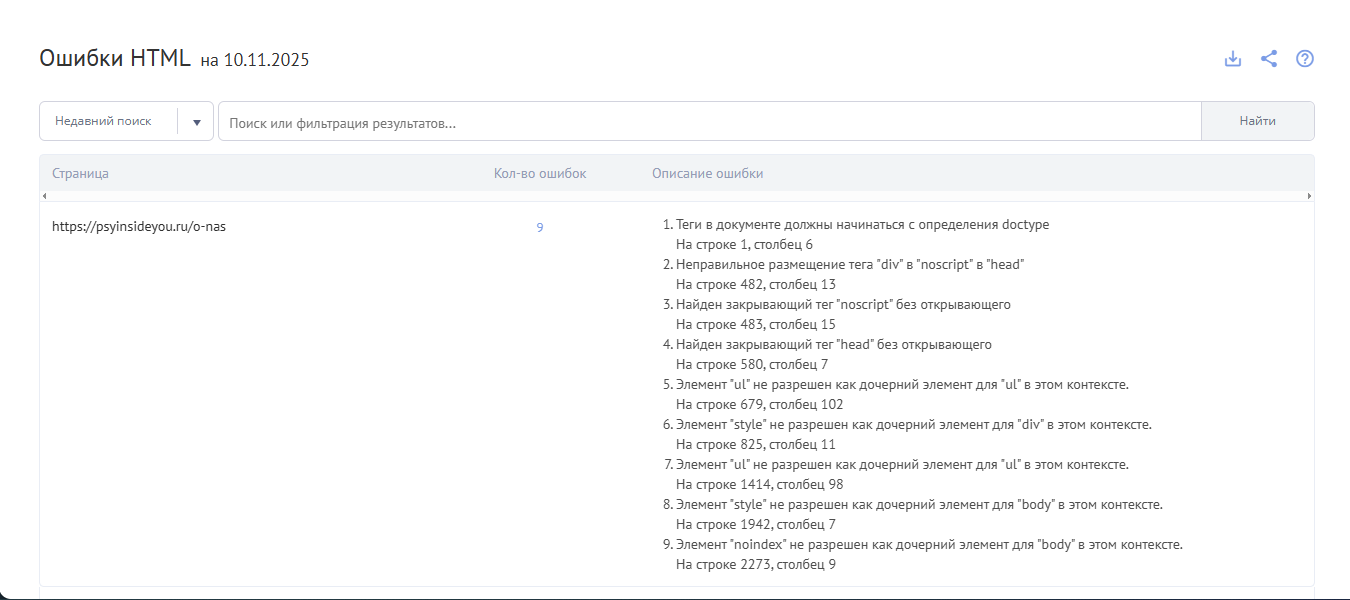
Task: Select the 'noindex' child of 'body' error
Action: pos(930,545)
